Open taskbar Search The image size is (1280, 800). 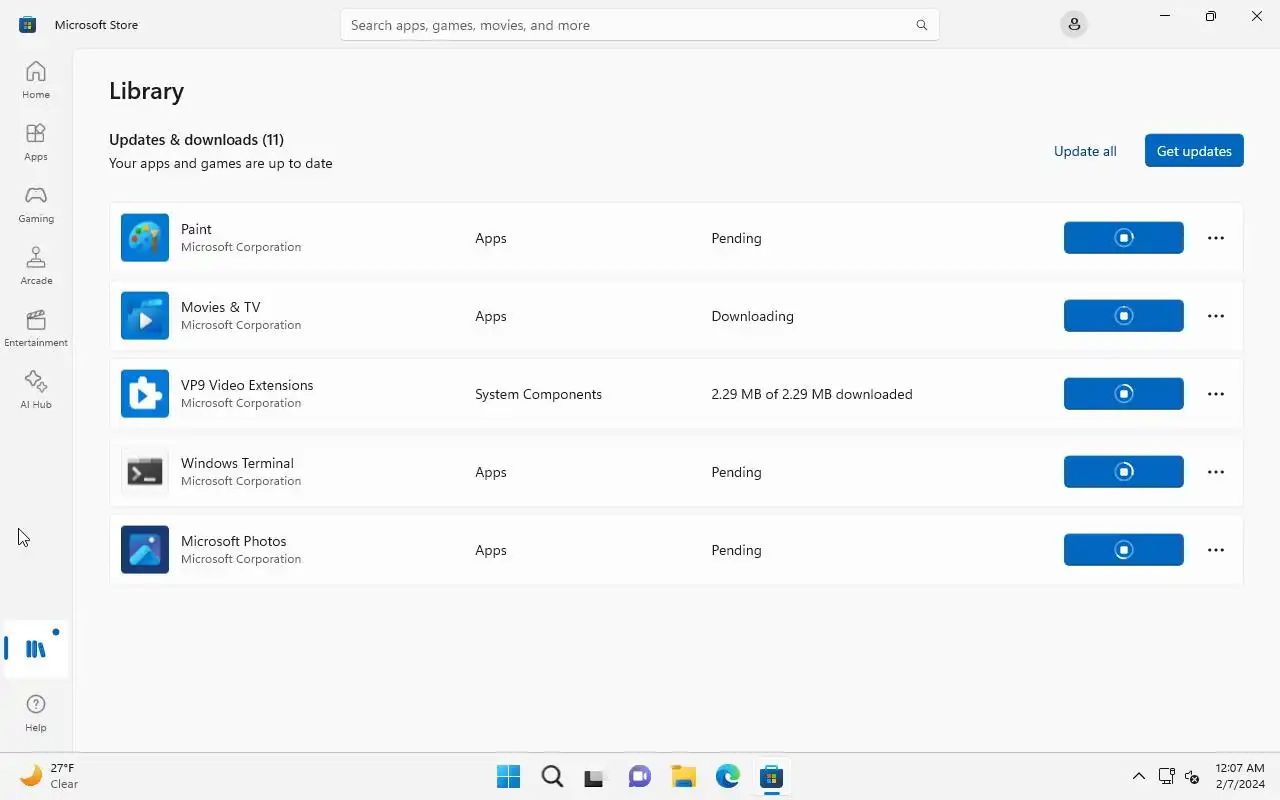pos(552,776)
